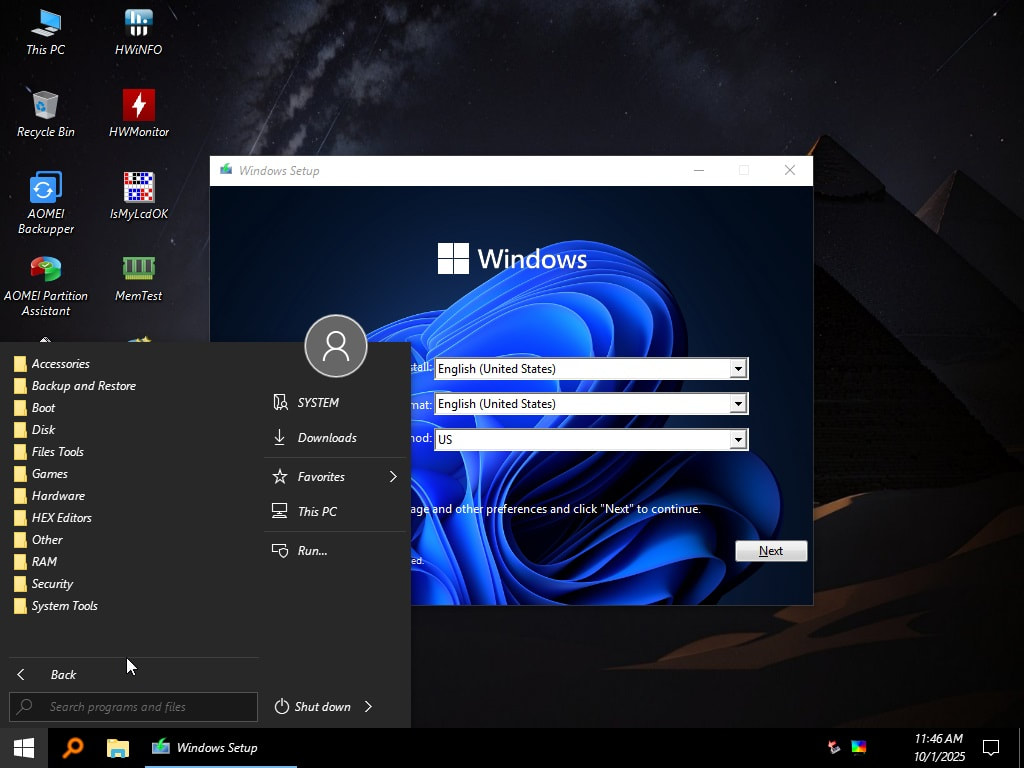
Task: Expand the language to install dropdown
Action: (738, 369)
